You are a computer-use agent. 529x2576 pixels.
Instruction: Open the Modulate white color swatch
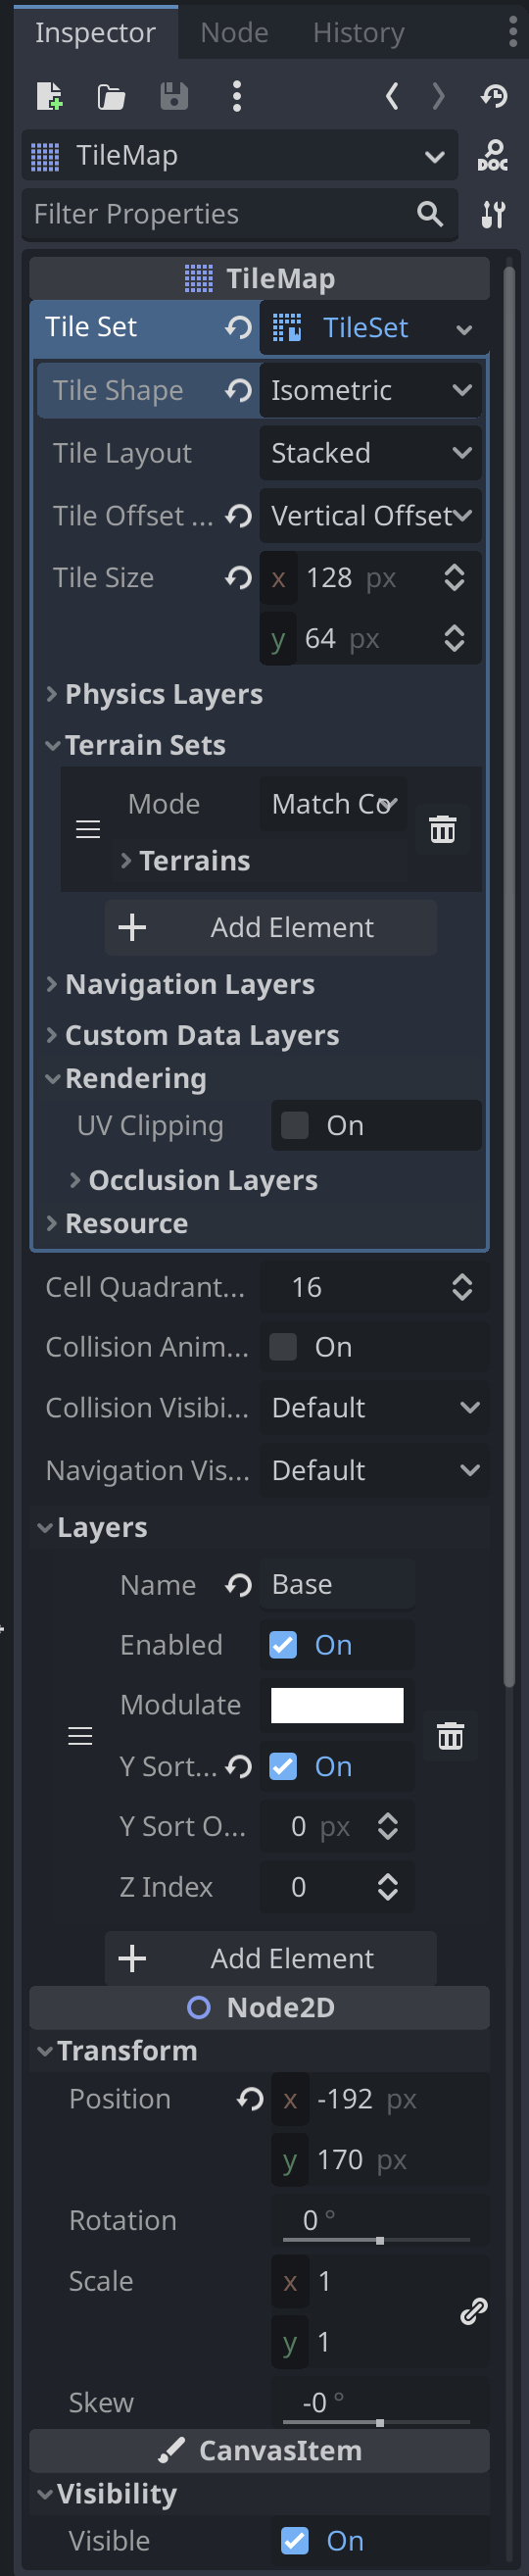[x=337, y=1705]
